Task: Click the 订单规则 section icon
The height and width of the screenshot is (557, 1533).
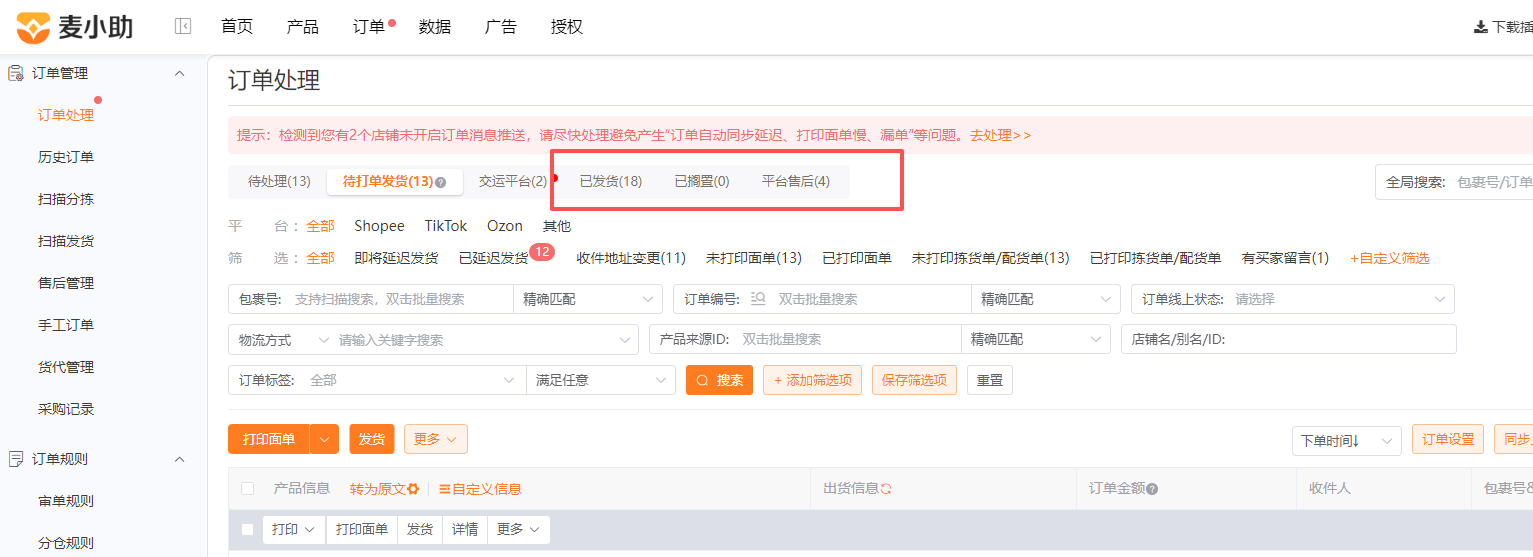Action: pos(16,459)
